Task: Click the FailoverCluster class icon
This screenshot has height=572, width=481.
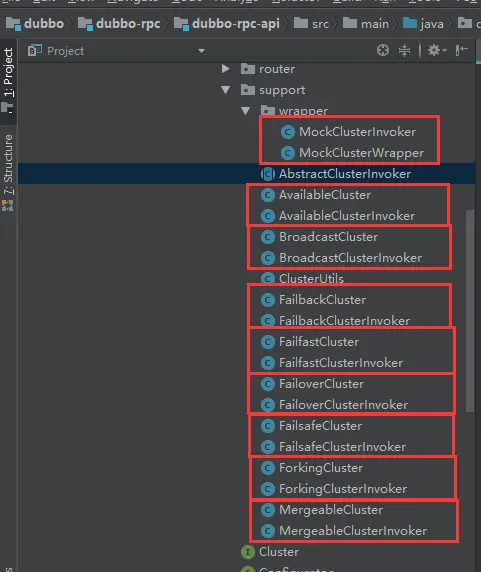Action: pyautogui.click(x=268, y=384)
